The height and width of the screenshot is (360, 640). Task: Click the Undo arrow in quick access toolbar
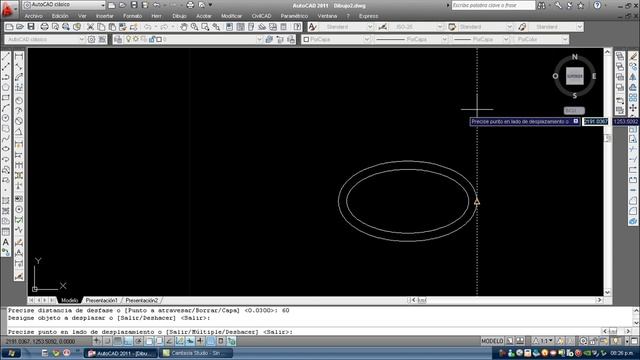(157, 5)
